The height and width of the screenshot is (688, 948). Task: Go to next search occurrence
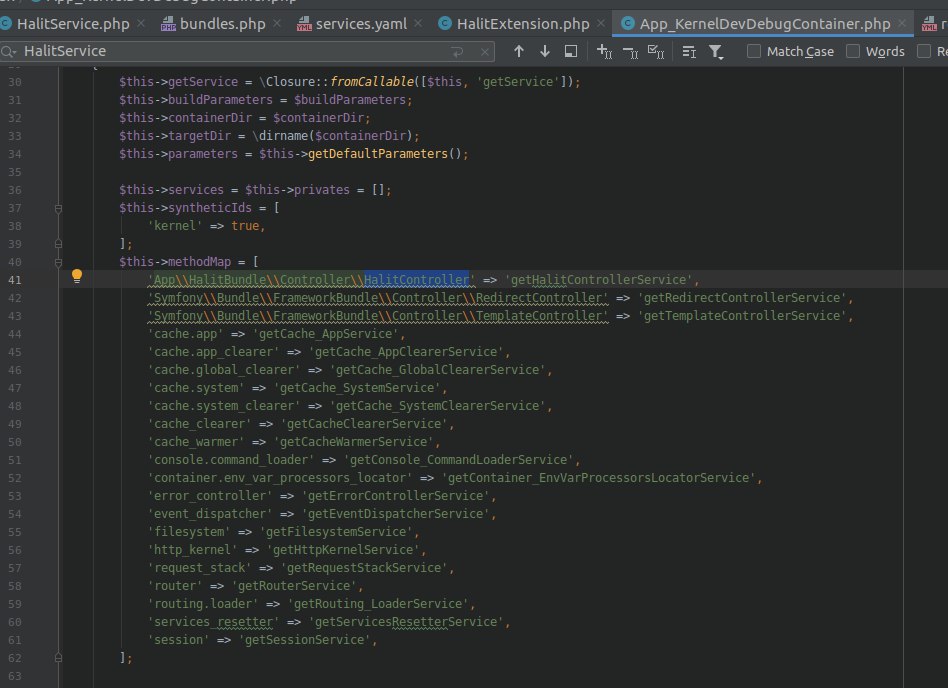545,51
